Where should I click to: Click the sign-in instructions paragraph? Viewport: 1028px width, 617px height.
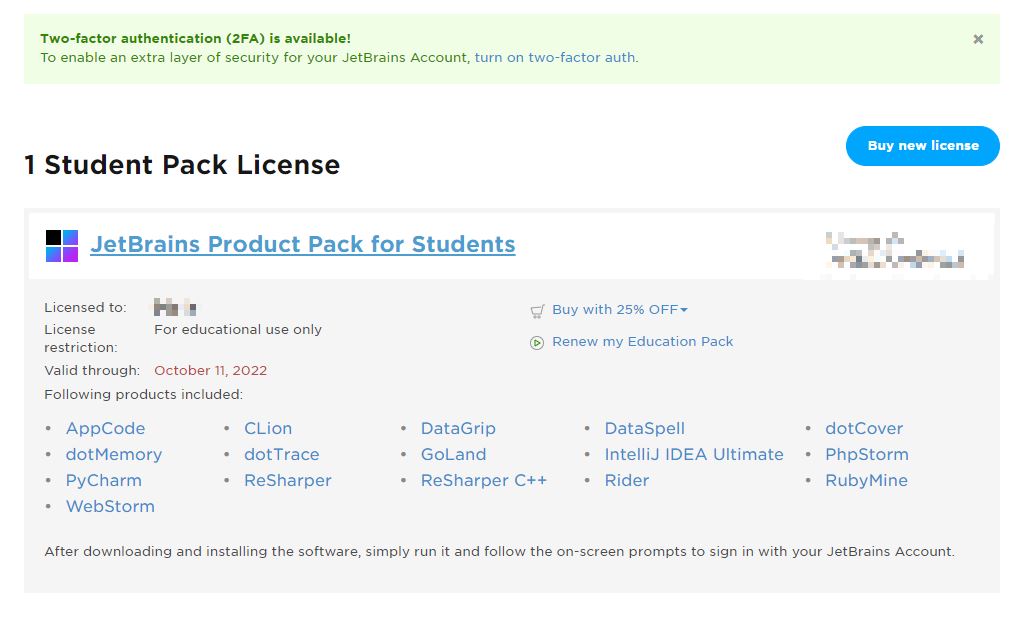[x=500, y=551]
